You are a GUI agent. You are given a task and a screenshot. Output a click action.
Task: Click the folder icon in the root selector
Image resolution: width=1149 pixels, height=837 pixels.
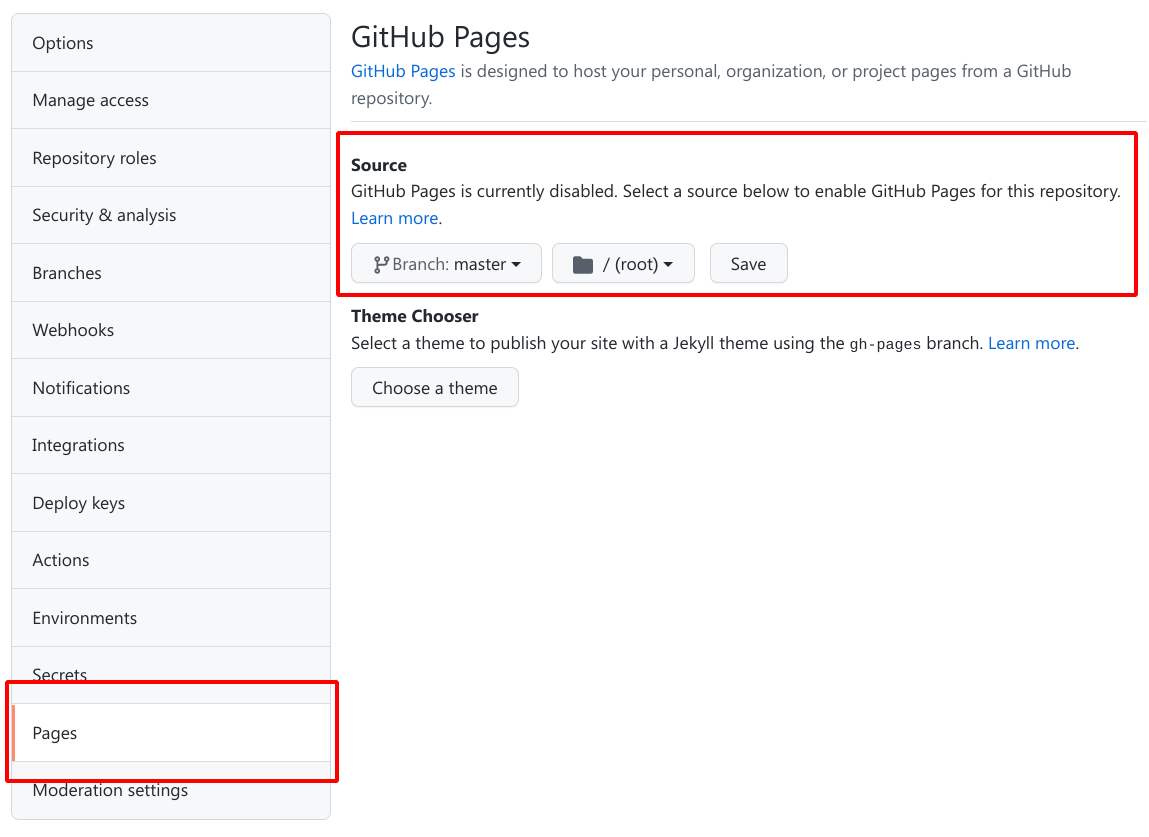[585, 263]
